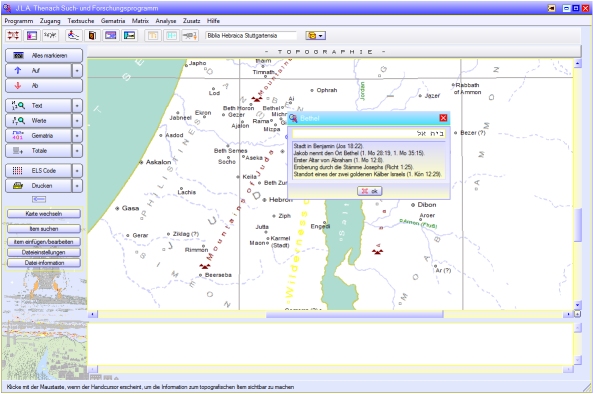Click the Gasa place marker on map
Screen dimensions: 593x394
pos(117,208)
